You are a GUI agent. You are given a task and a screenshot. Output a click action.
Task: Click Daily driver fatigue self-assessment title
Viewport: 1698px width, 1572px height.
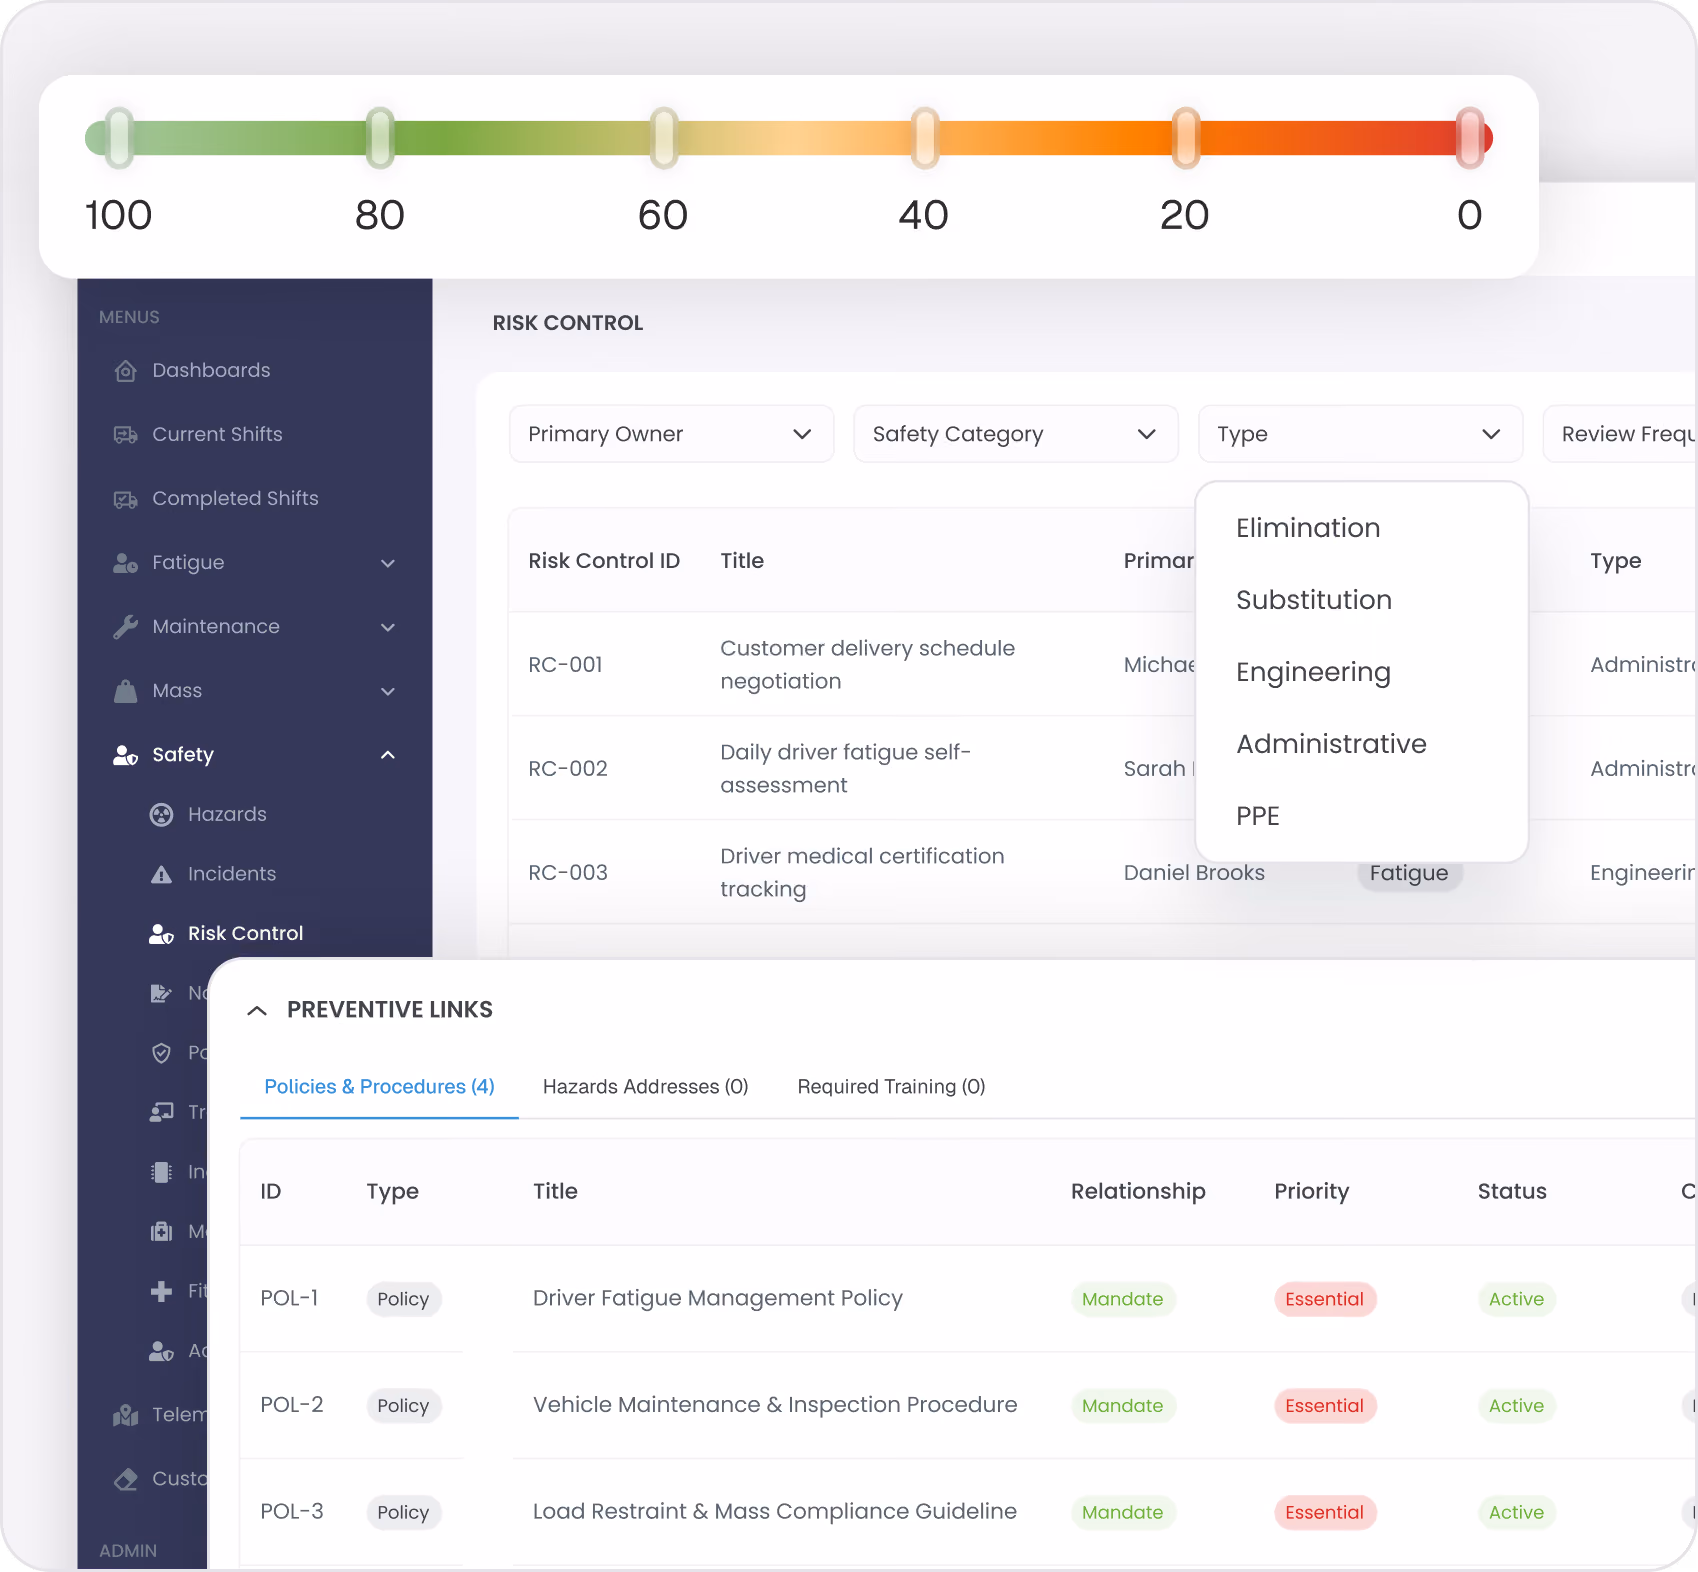[845, 769]
